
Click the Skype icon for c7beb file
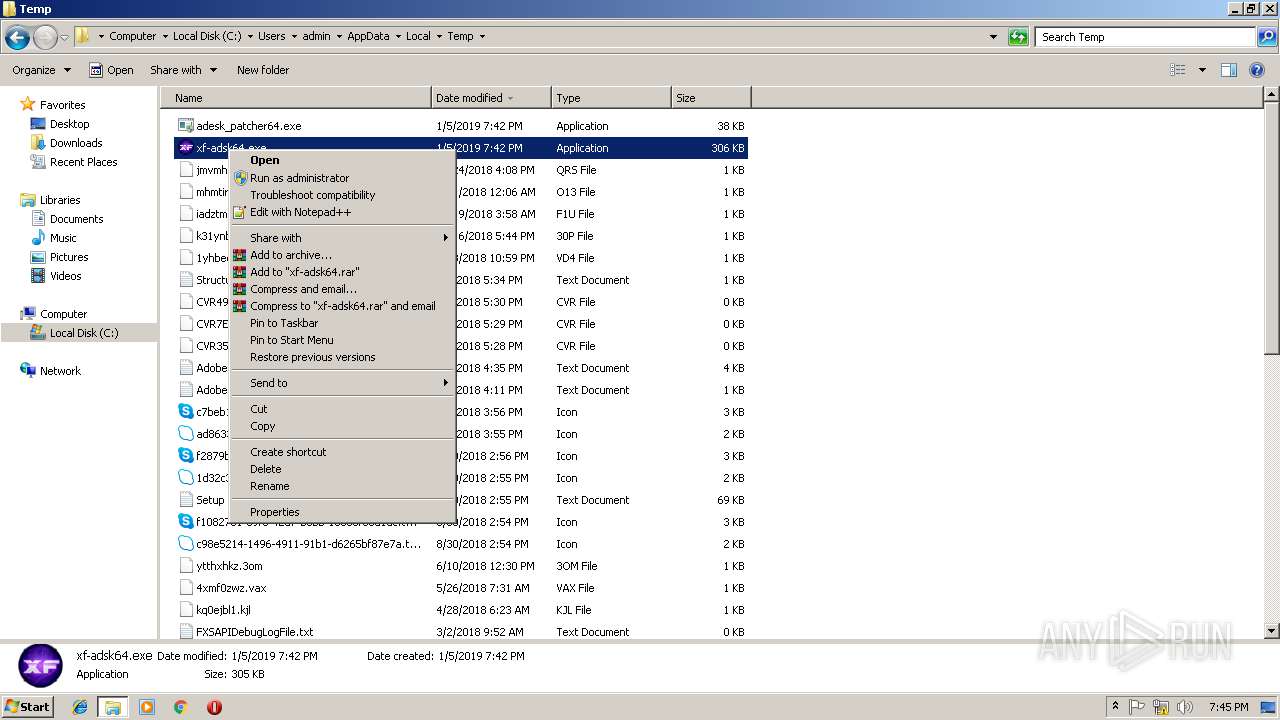(x=185, y=412)
